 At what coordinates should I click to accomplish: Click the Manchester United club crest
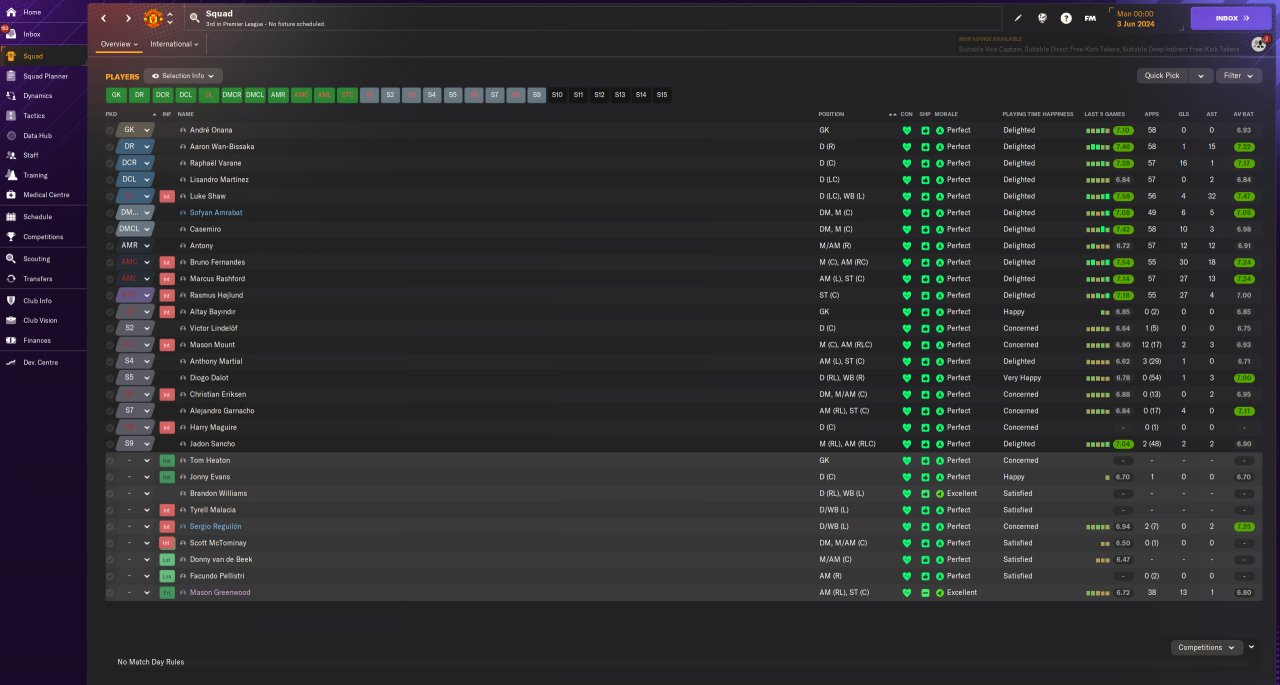(x=153, y=18)
